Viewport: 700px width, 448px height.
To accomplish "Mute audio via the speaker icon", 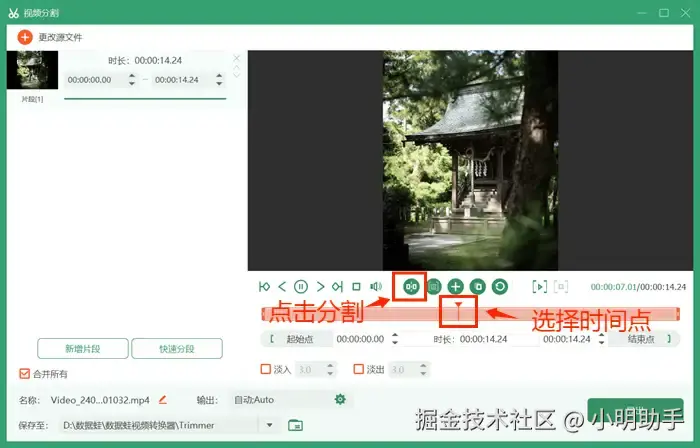I will tap(376, 286).
